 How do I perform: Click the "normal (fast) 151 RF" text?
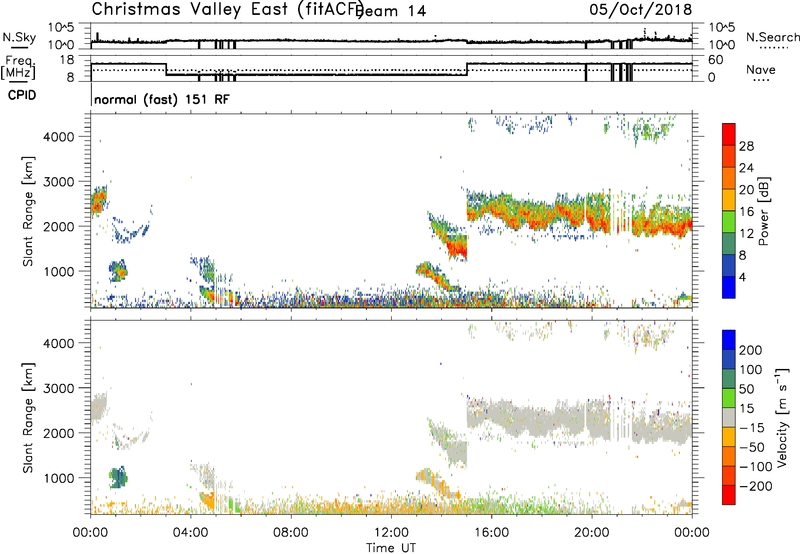pyautogui.click(x=162, y=99)
